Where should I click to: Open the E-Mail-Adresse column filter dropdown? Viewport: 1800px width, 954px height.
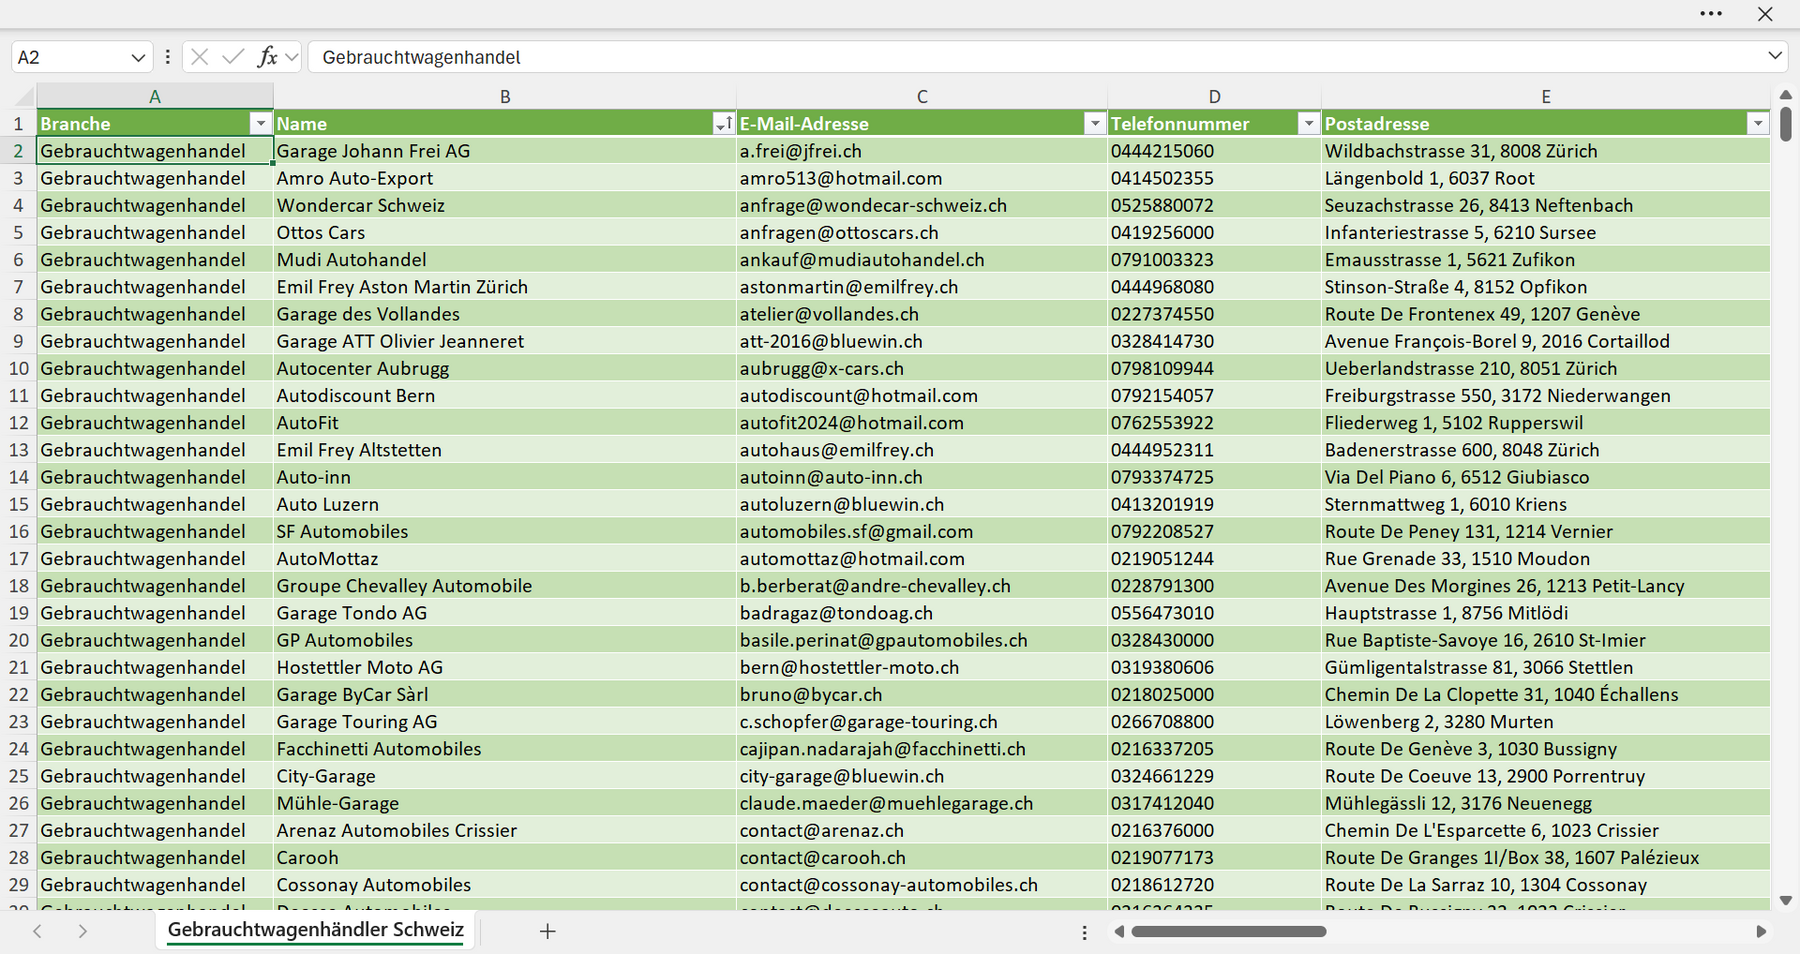click(1095, 123)
